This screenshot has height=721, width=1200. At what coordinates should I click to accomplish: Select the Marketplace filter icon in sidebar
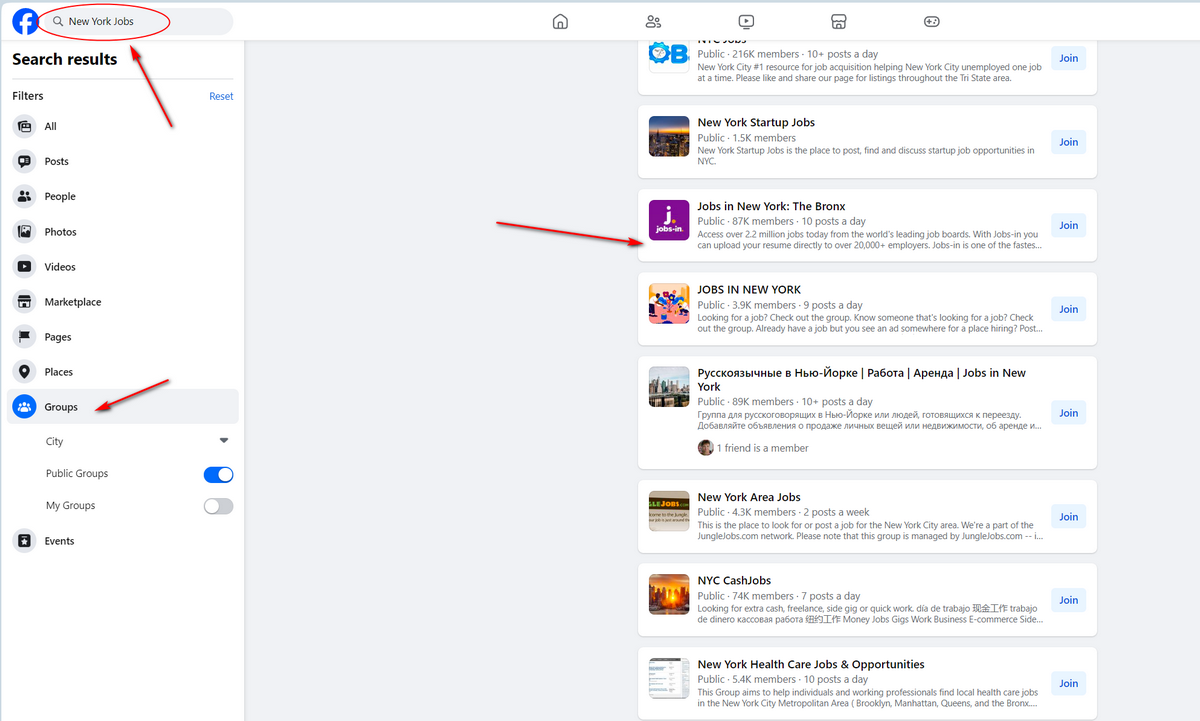(24, 302)
